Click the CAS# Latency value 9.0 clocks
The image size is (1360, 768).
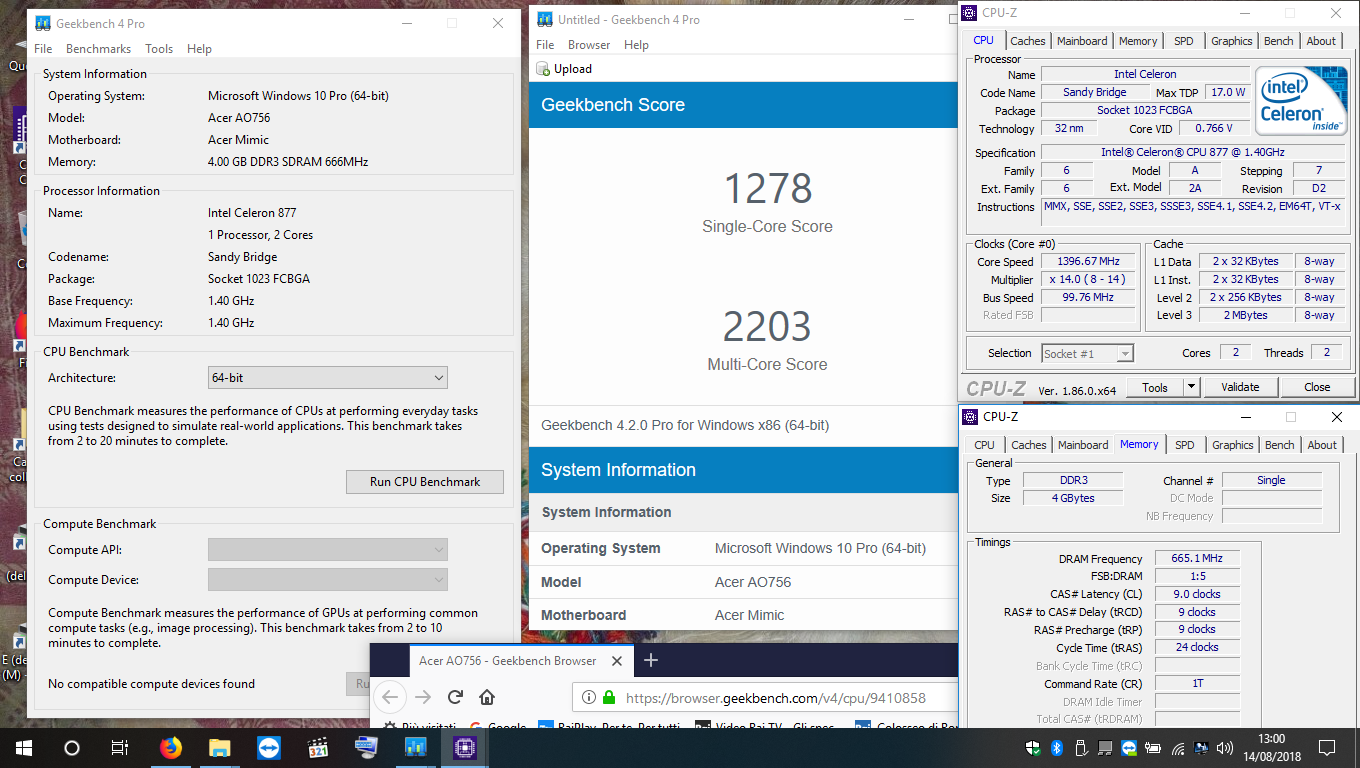1197,594
